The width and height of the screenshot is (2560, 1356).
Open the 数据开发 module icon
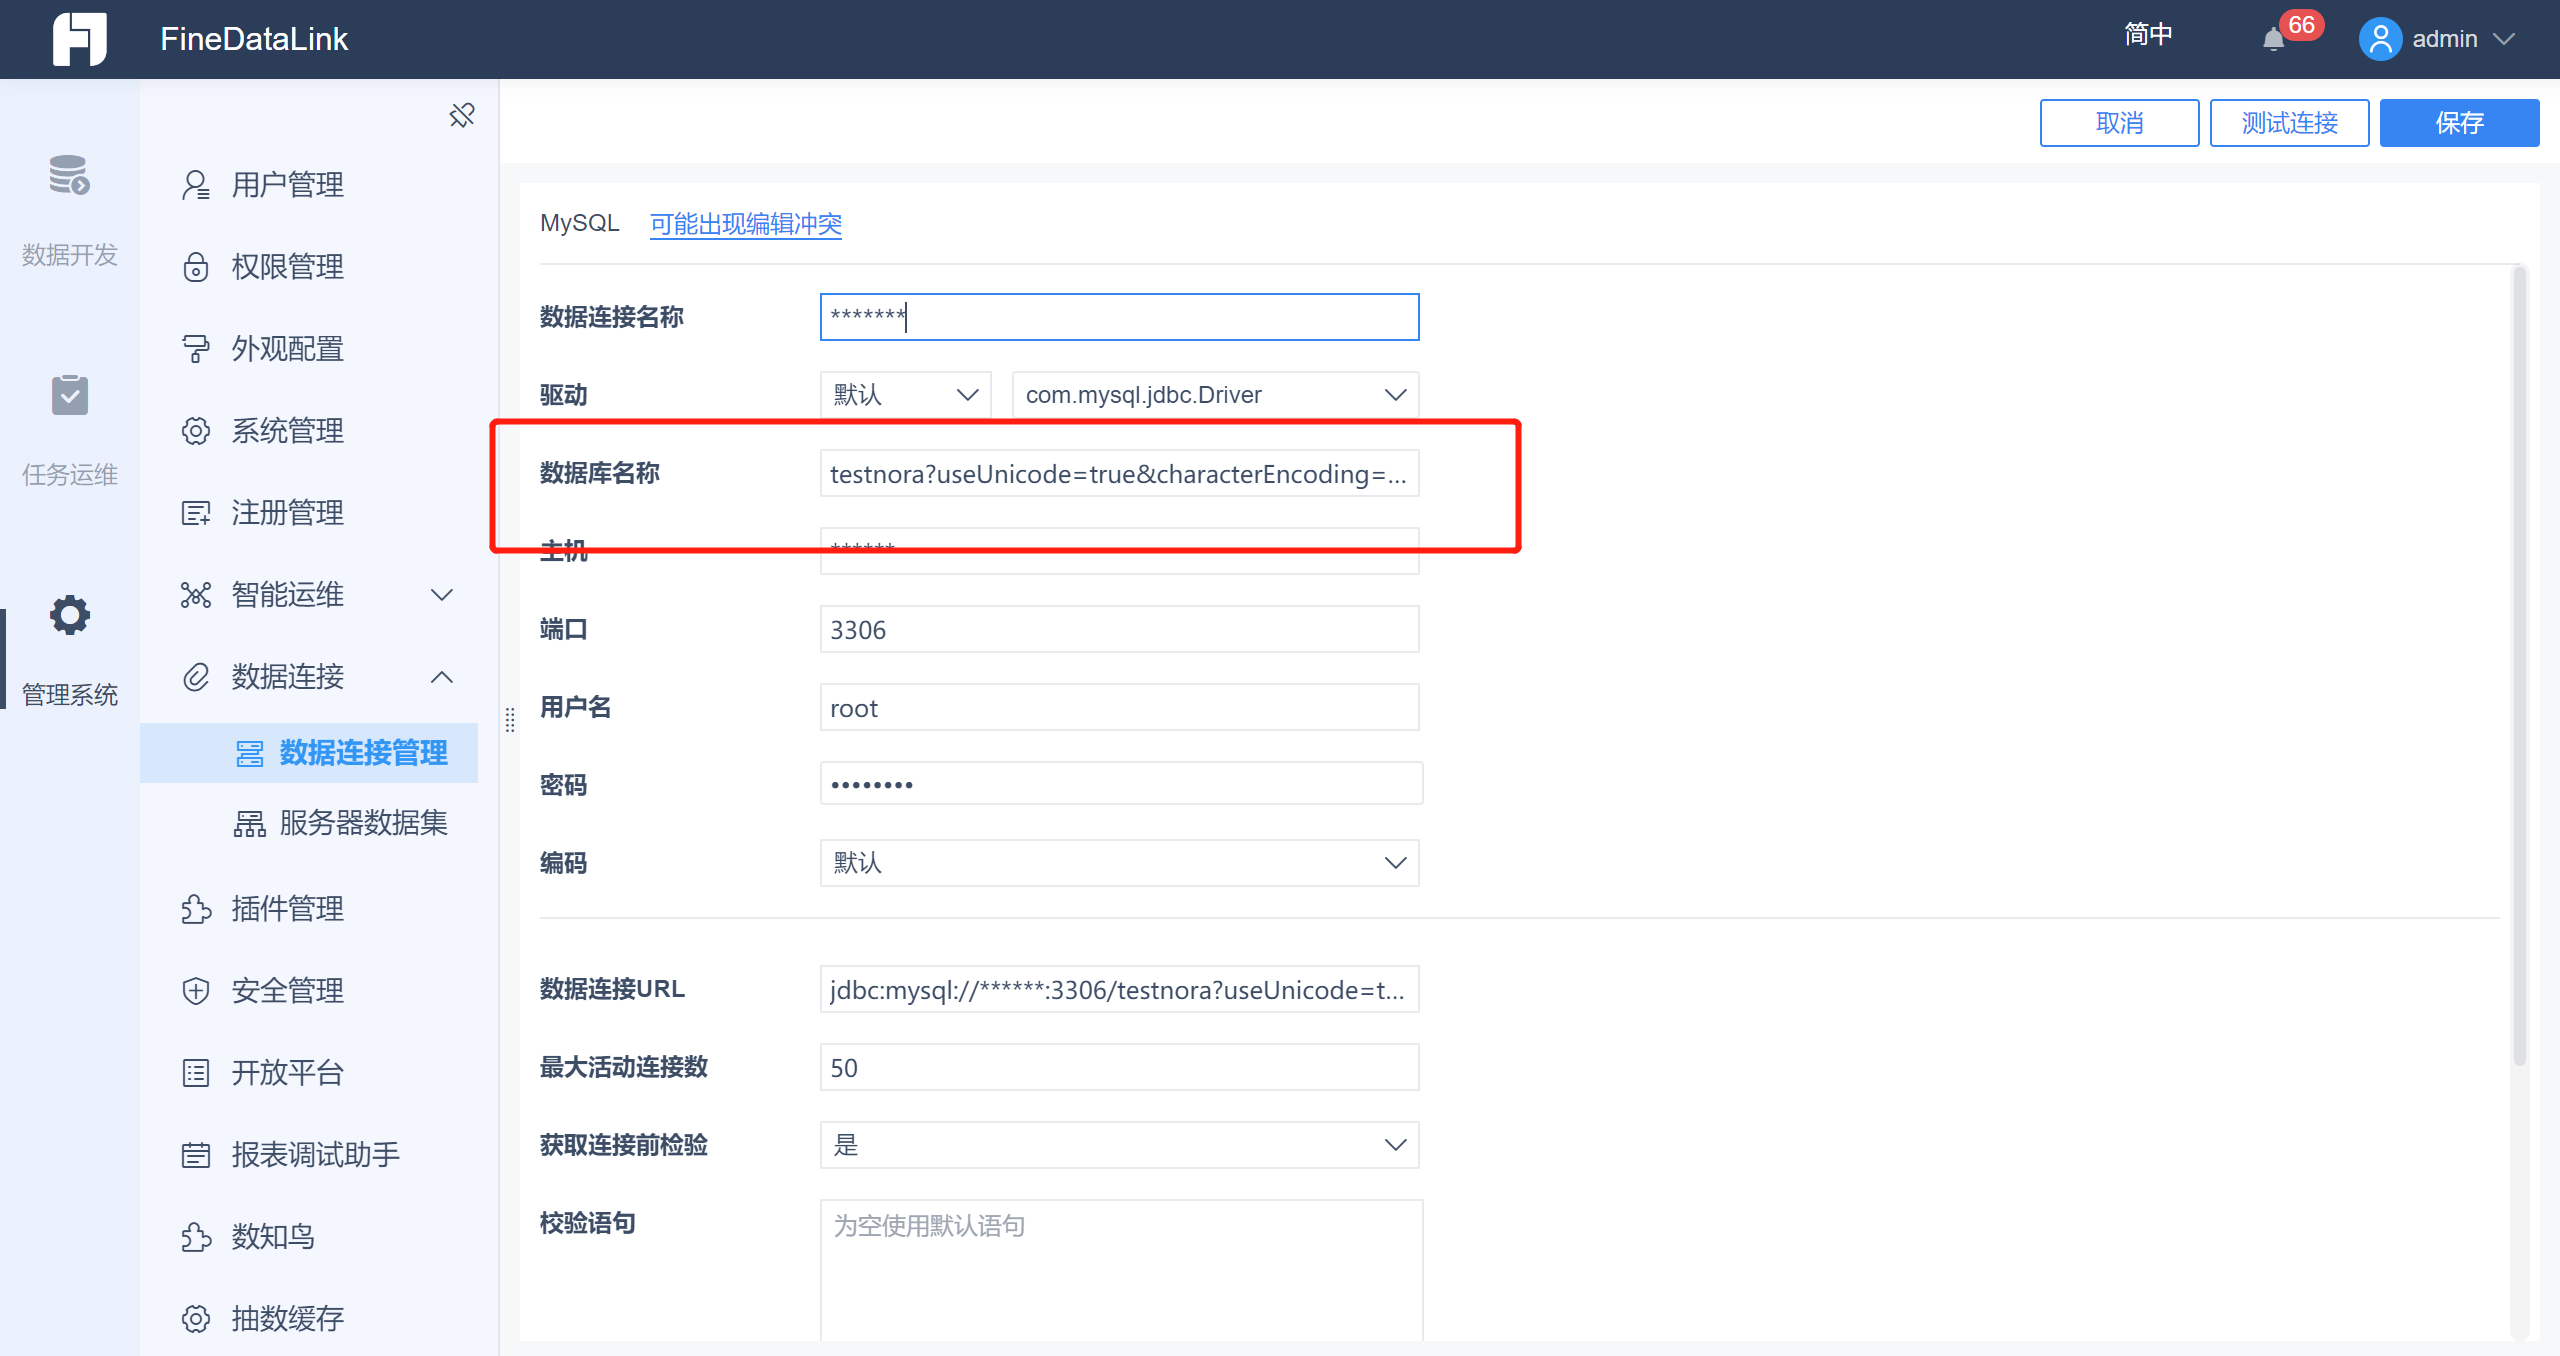pyautogui.click(x=69, y=176)
